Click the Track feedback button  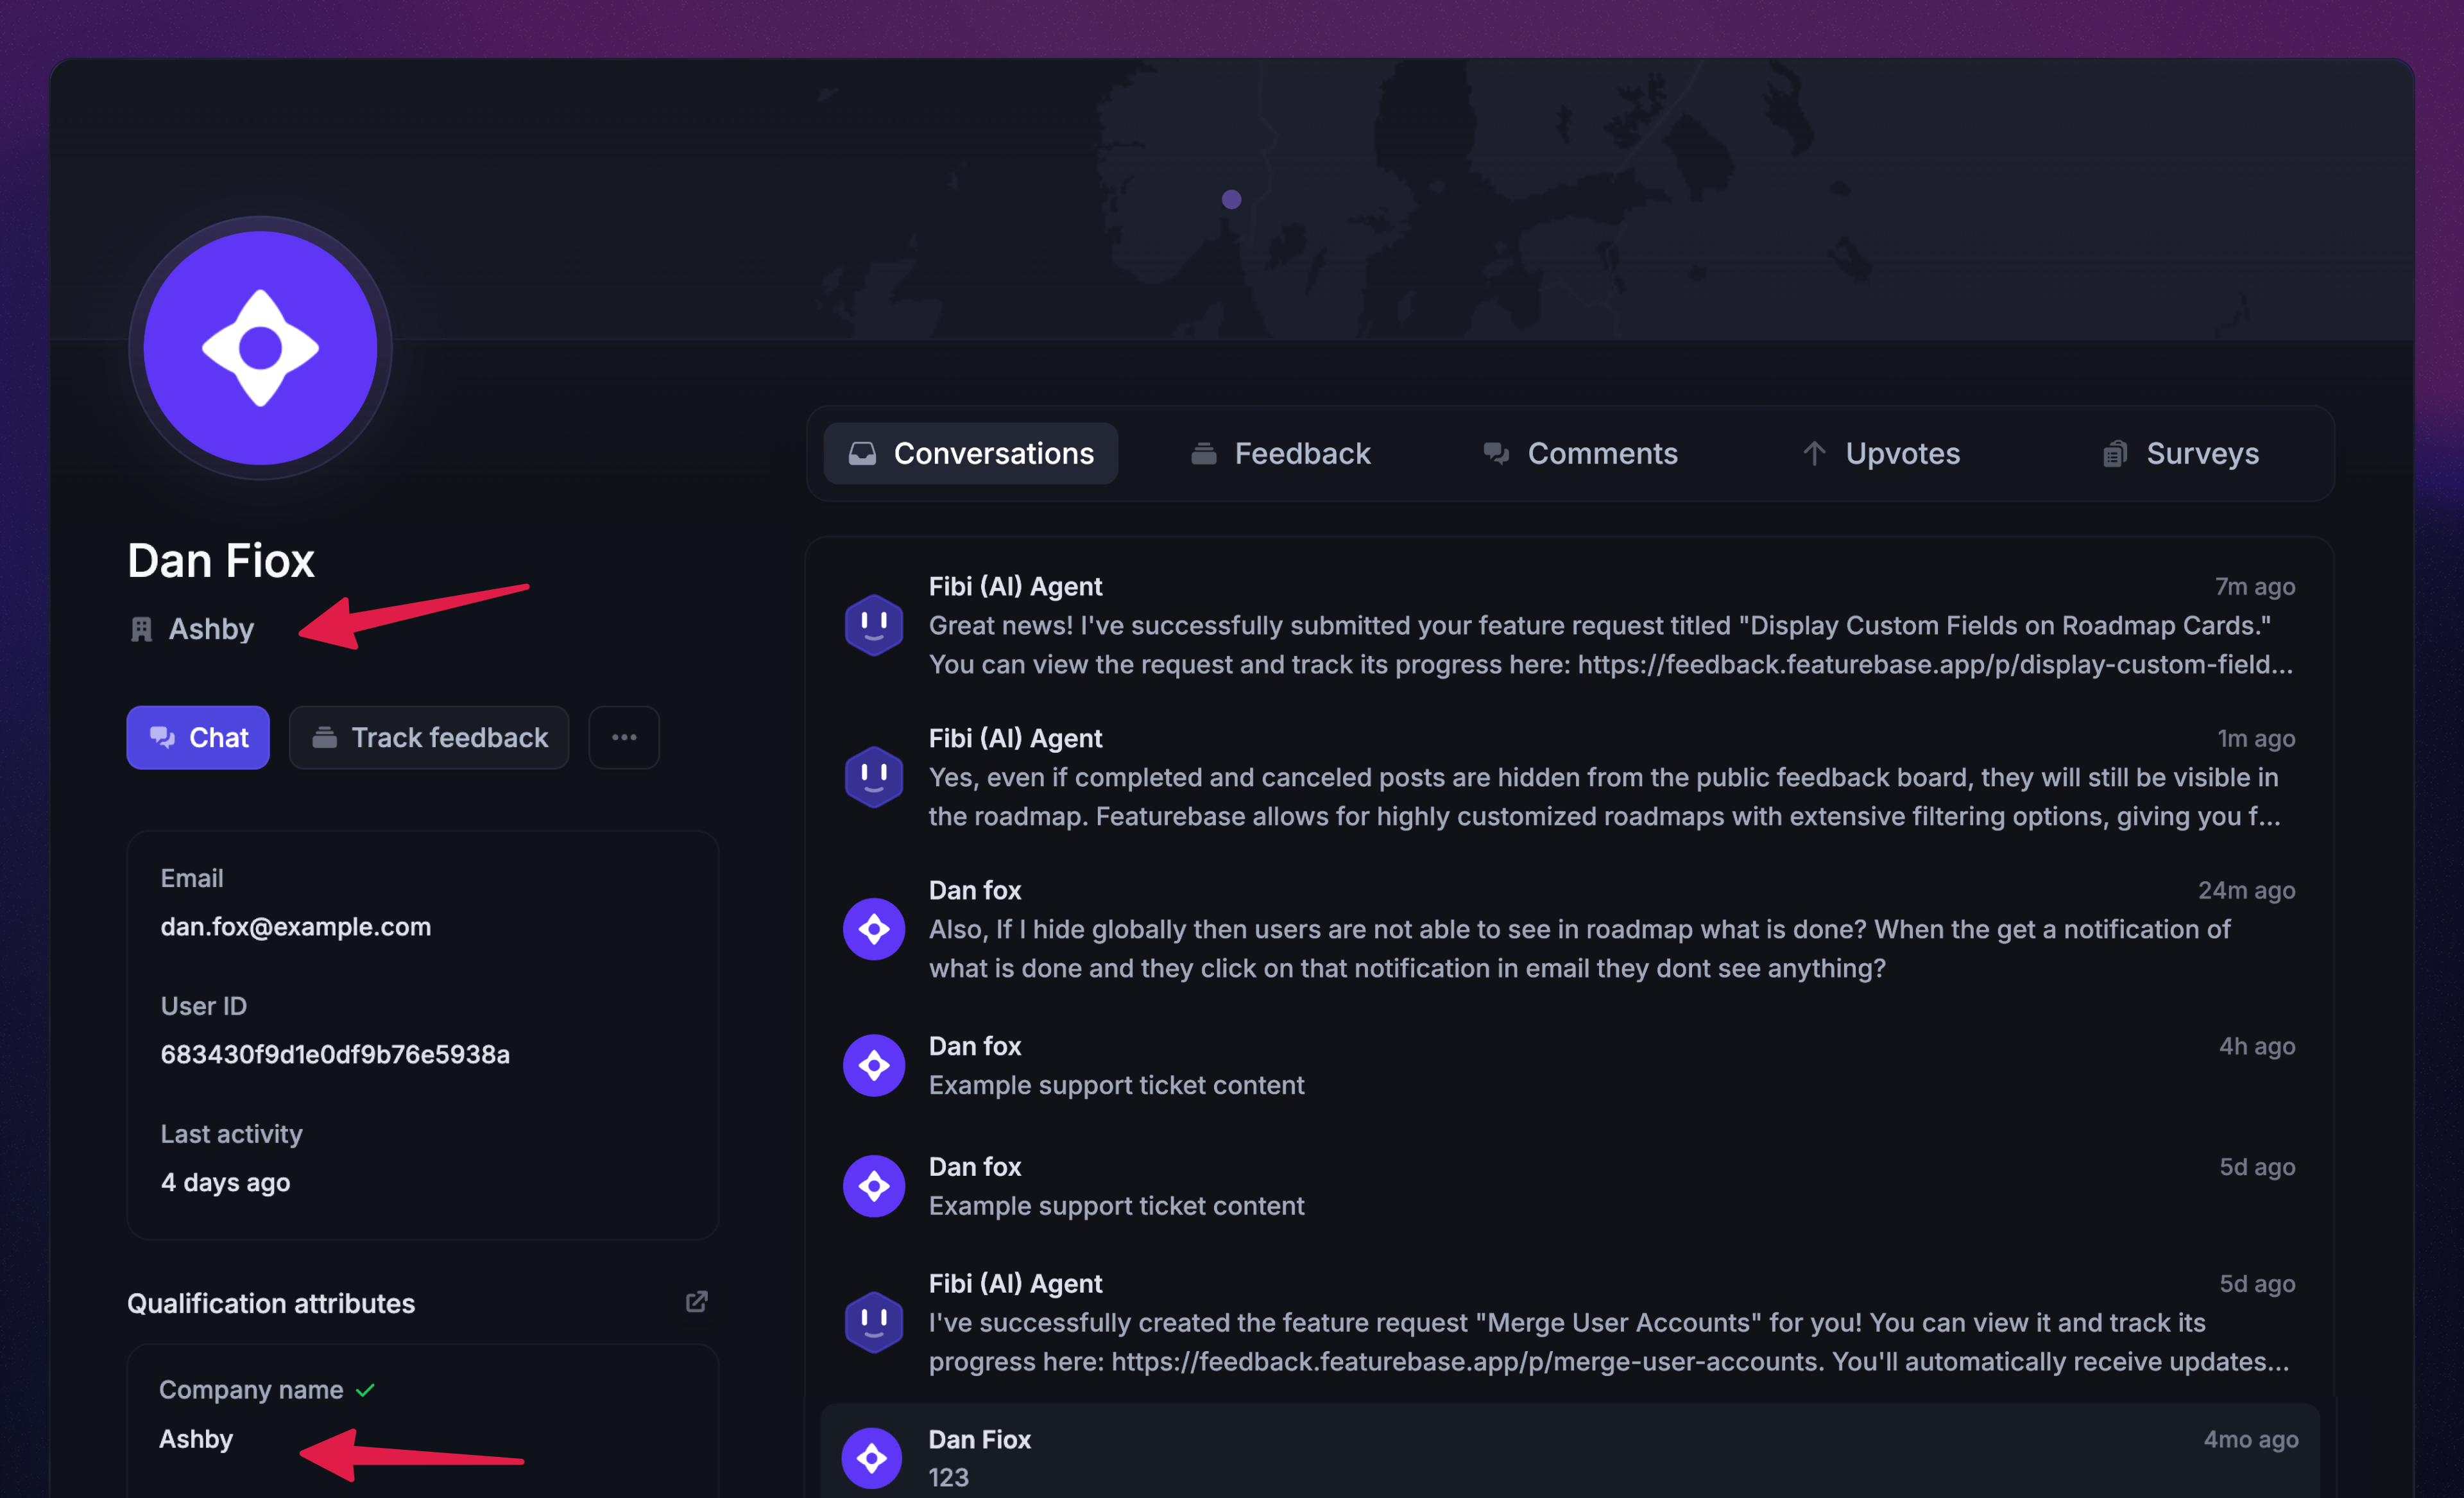point(429,737)
